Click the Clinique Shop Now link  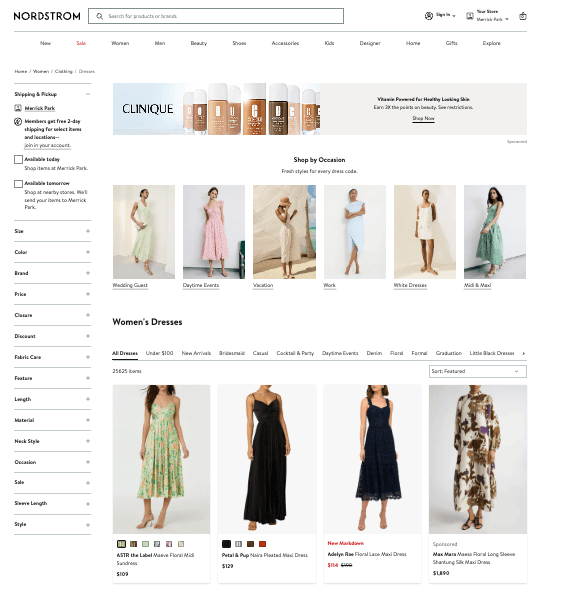(423, 118)
